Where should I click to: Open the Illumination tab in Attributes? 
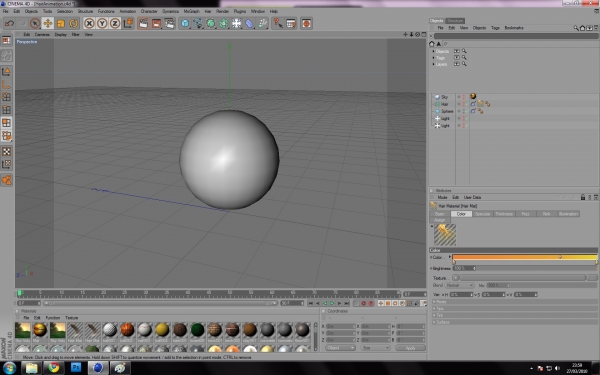click(568, 214)
